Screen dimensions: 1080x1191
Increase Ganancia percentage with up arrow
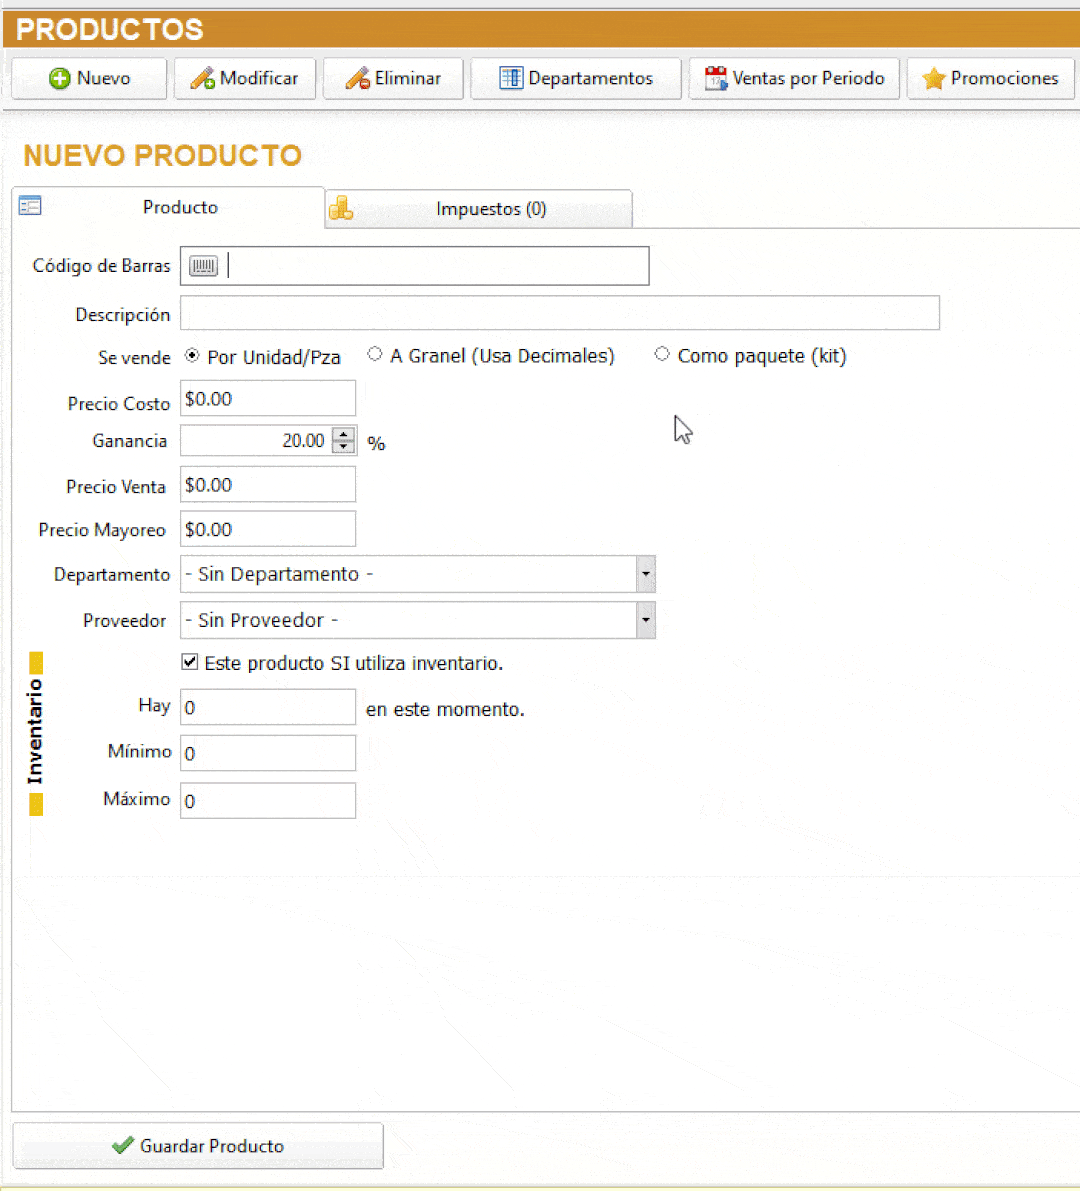click(344, 434)
